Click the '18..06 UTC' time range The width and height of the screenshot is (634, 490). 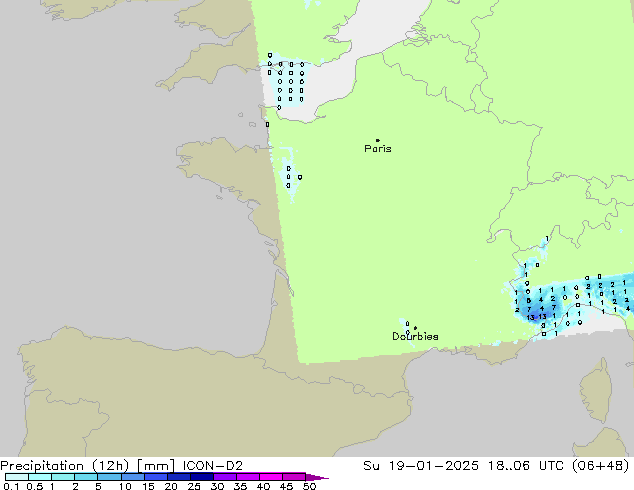pos(527,466)
